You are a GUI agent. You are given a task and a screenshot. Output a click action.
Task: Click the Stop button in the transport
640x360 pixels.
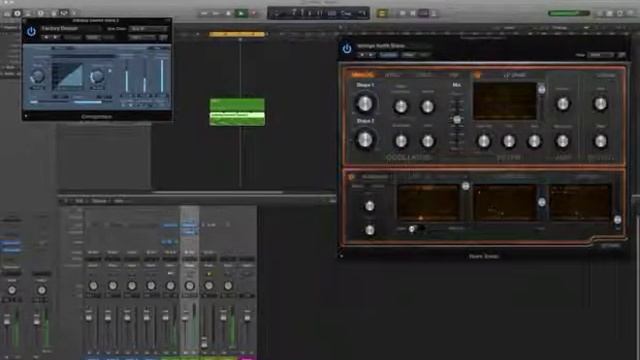[x=228, y=13]
